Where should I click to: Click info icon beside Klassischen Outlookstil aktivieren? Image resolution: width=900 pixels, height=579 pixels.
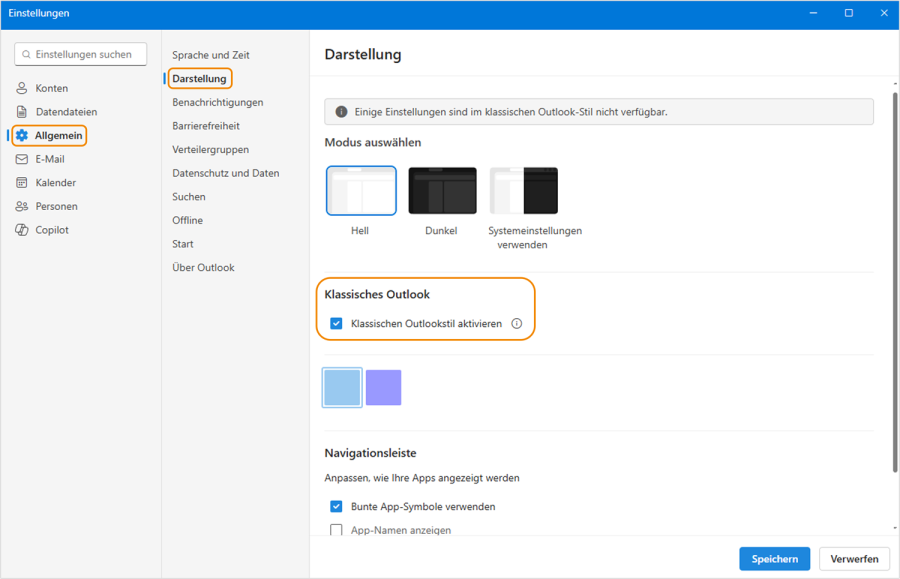click(517, 324)
